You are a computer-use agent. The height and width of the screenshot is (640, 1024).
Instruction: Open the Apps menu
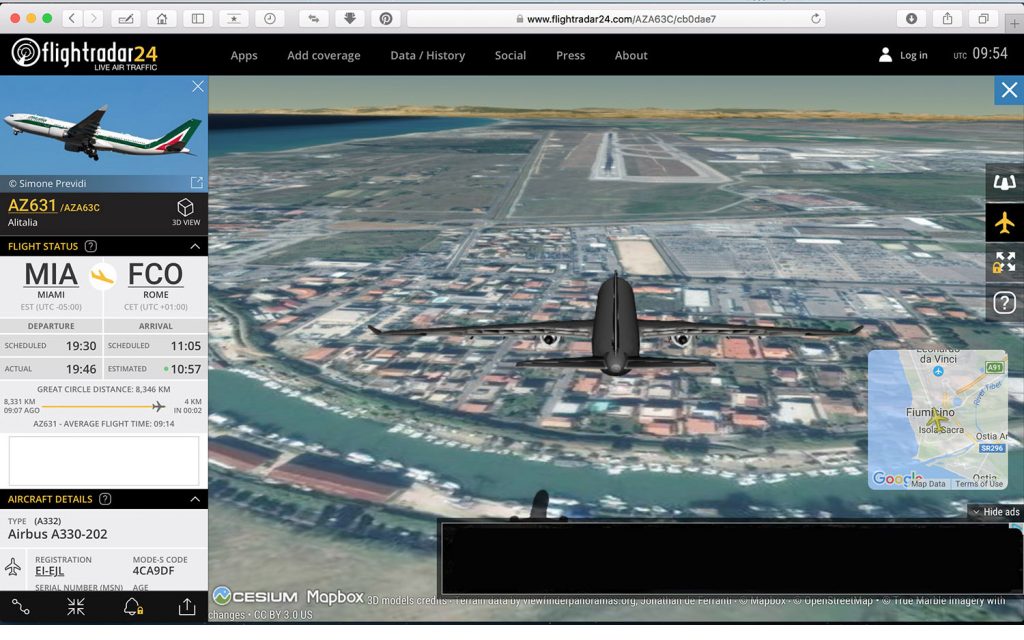(x=244, y=56)
